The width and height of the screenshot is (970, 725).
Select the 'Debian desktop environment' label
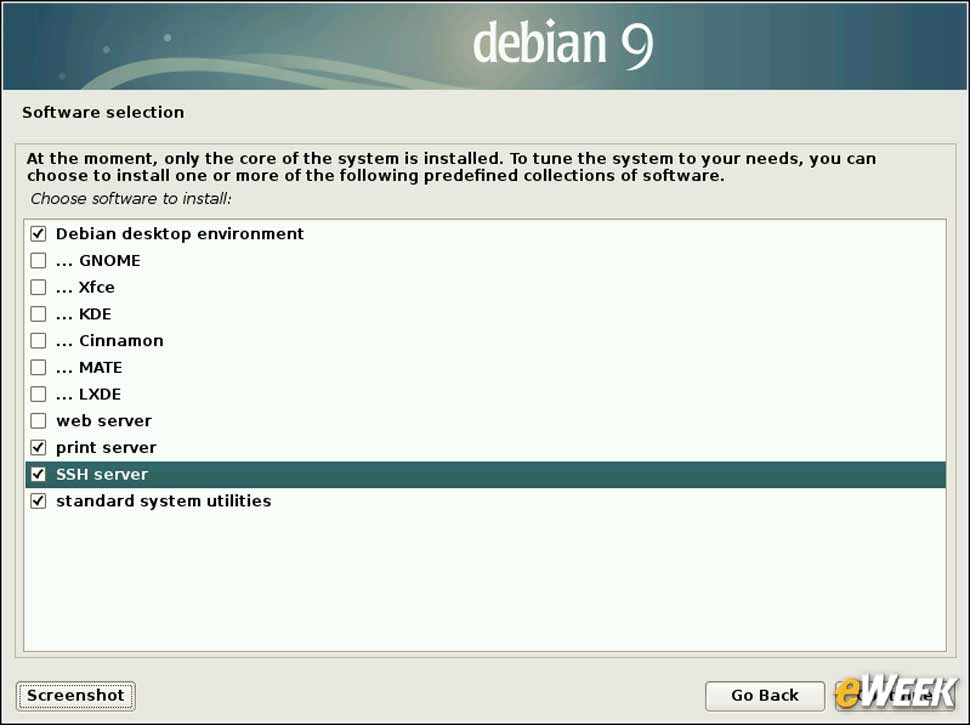pyautogui.click(x=180, y=234)
